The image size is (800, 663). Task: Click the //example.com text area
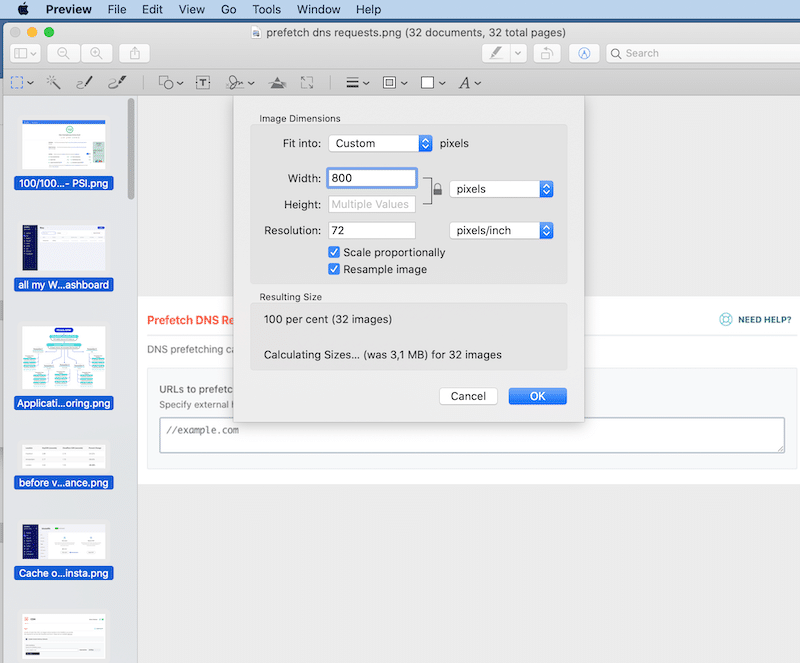472,435
